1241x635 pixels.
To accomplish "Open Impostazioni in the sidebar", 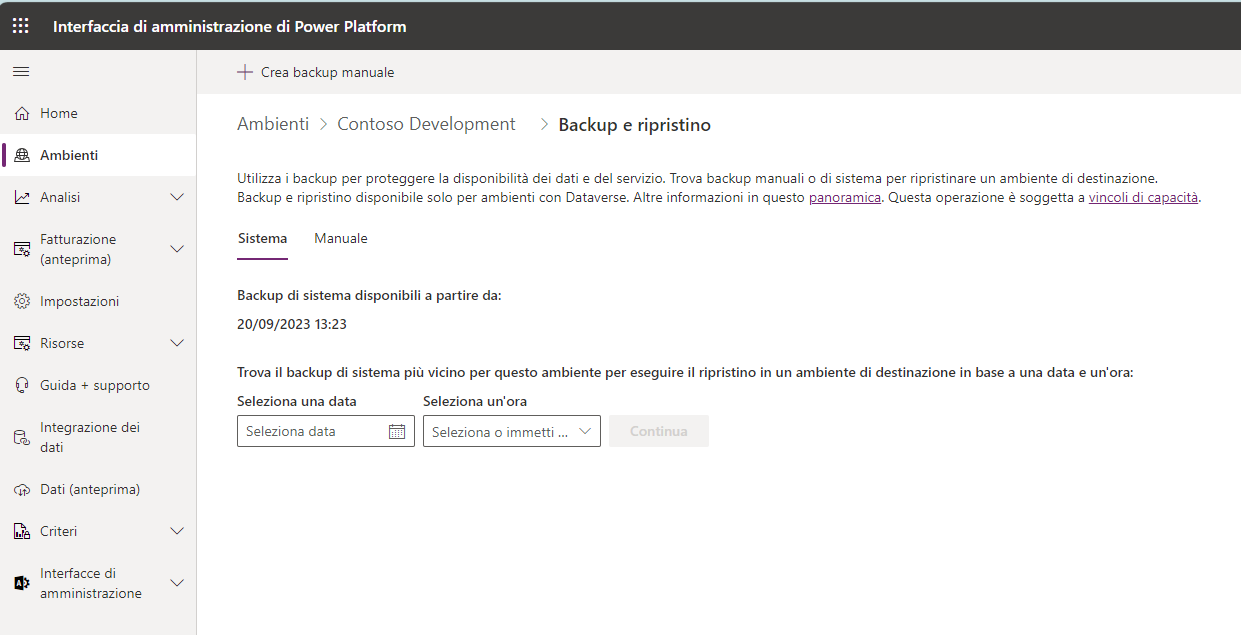I will (x=98, y=302).
